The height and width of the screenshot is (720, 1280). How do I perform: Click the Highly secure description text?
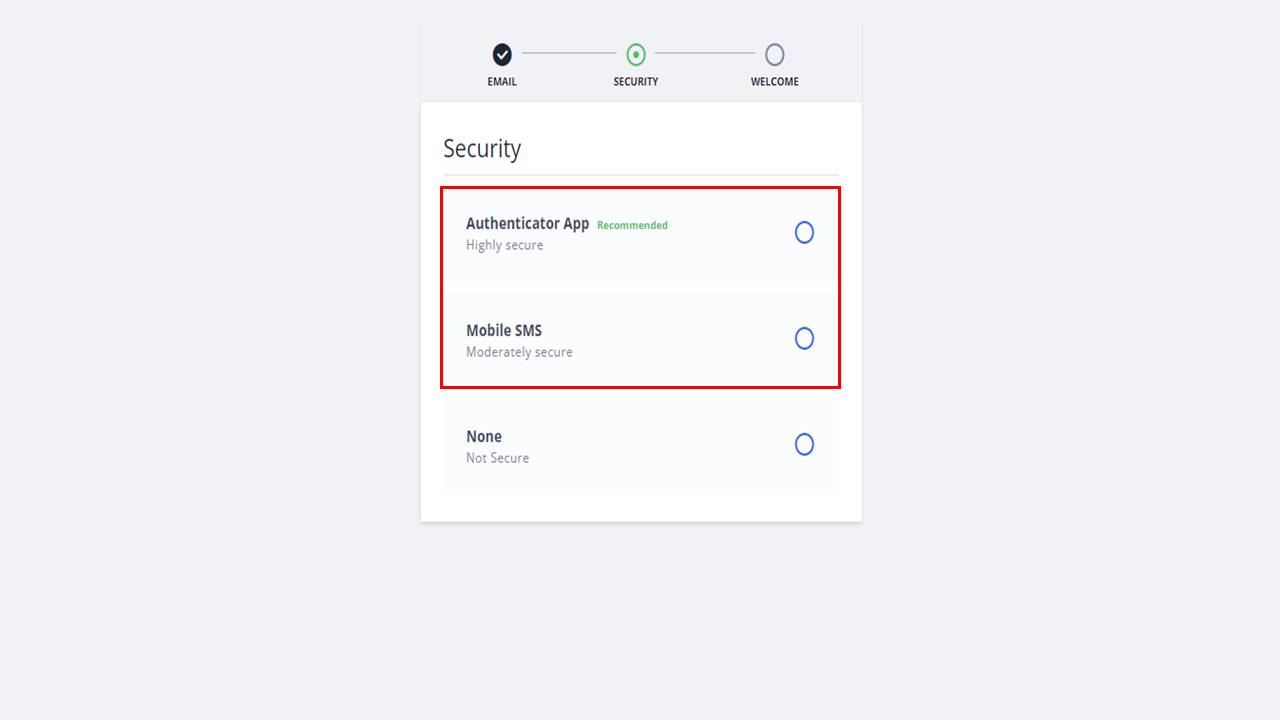tap(505, 246)
